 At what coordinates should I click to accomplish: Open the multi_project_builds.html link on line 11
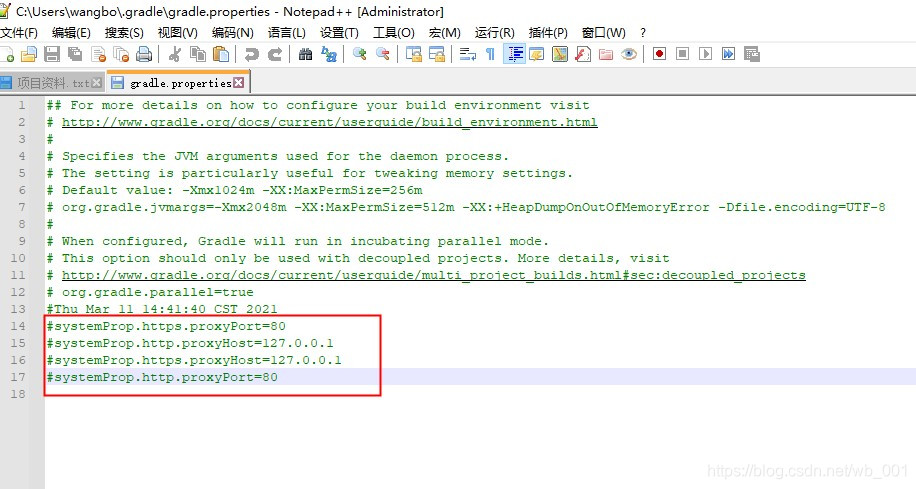(433, 275)
